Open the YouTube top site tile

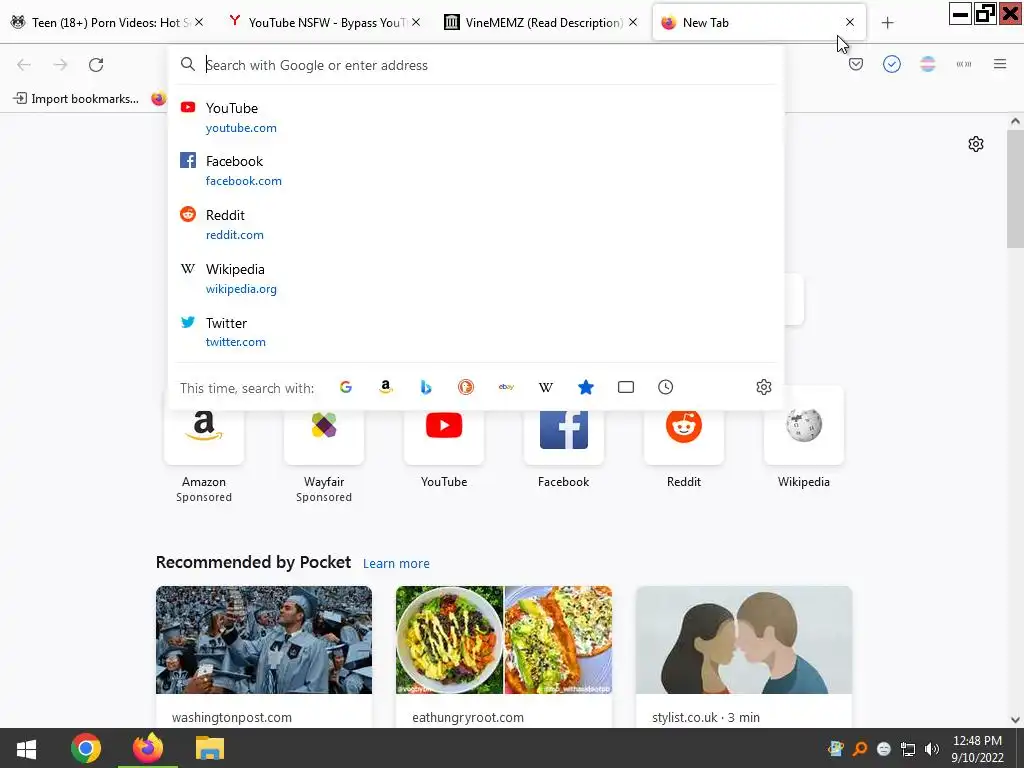[444, 438]
